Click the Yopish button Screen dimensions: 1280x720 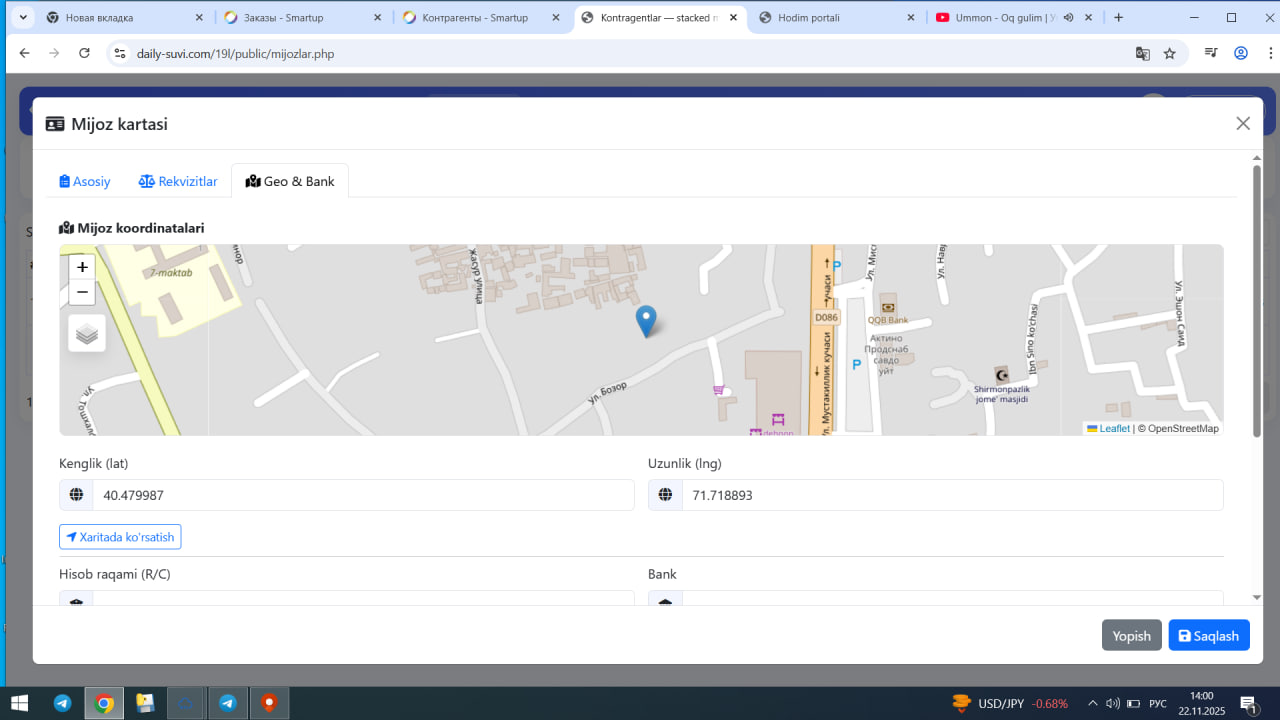click(1131, 636)
